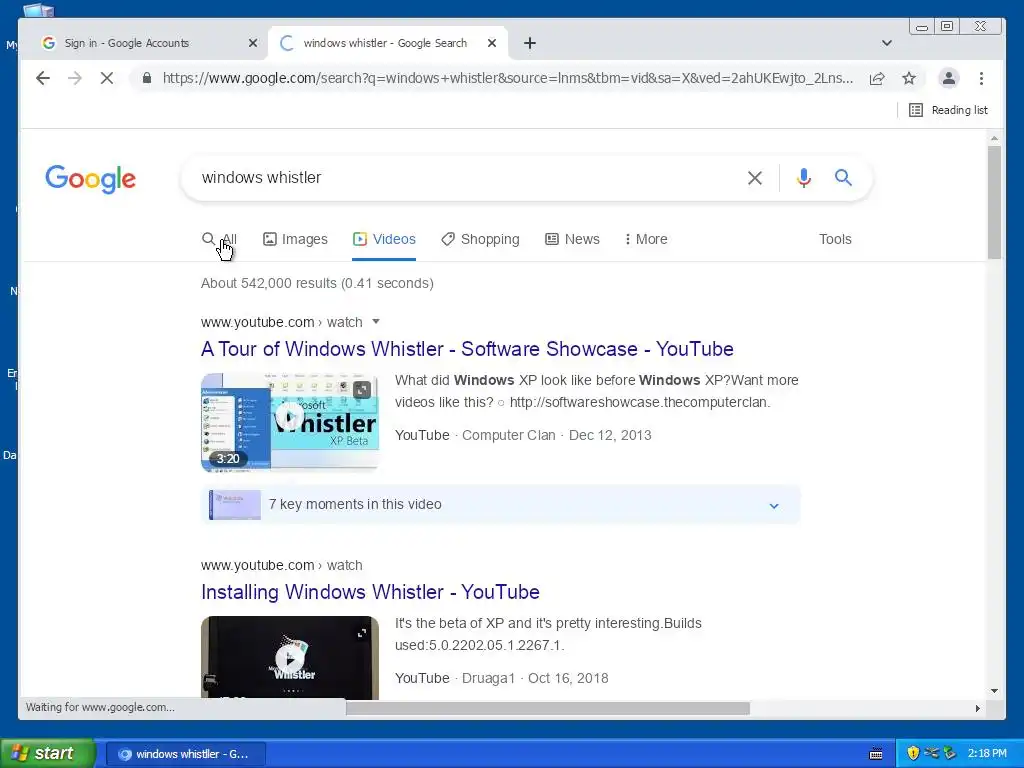
Task: Open search Tools
Action: 835,239
